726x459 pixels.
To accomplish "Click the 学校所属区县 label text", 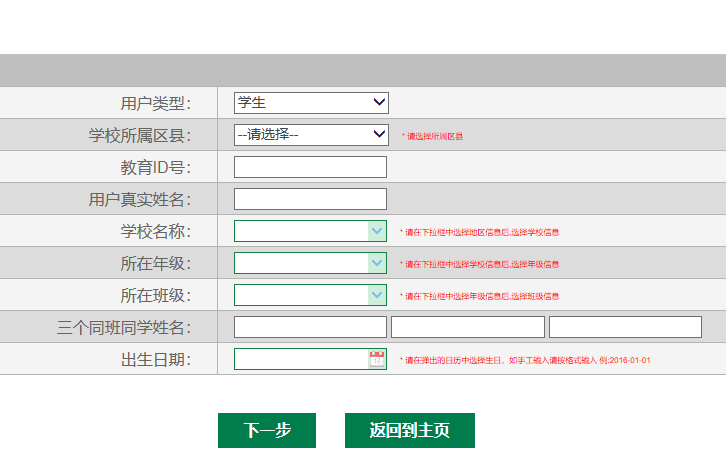I will (x=140, y=135).
